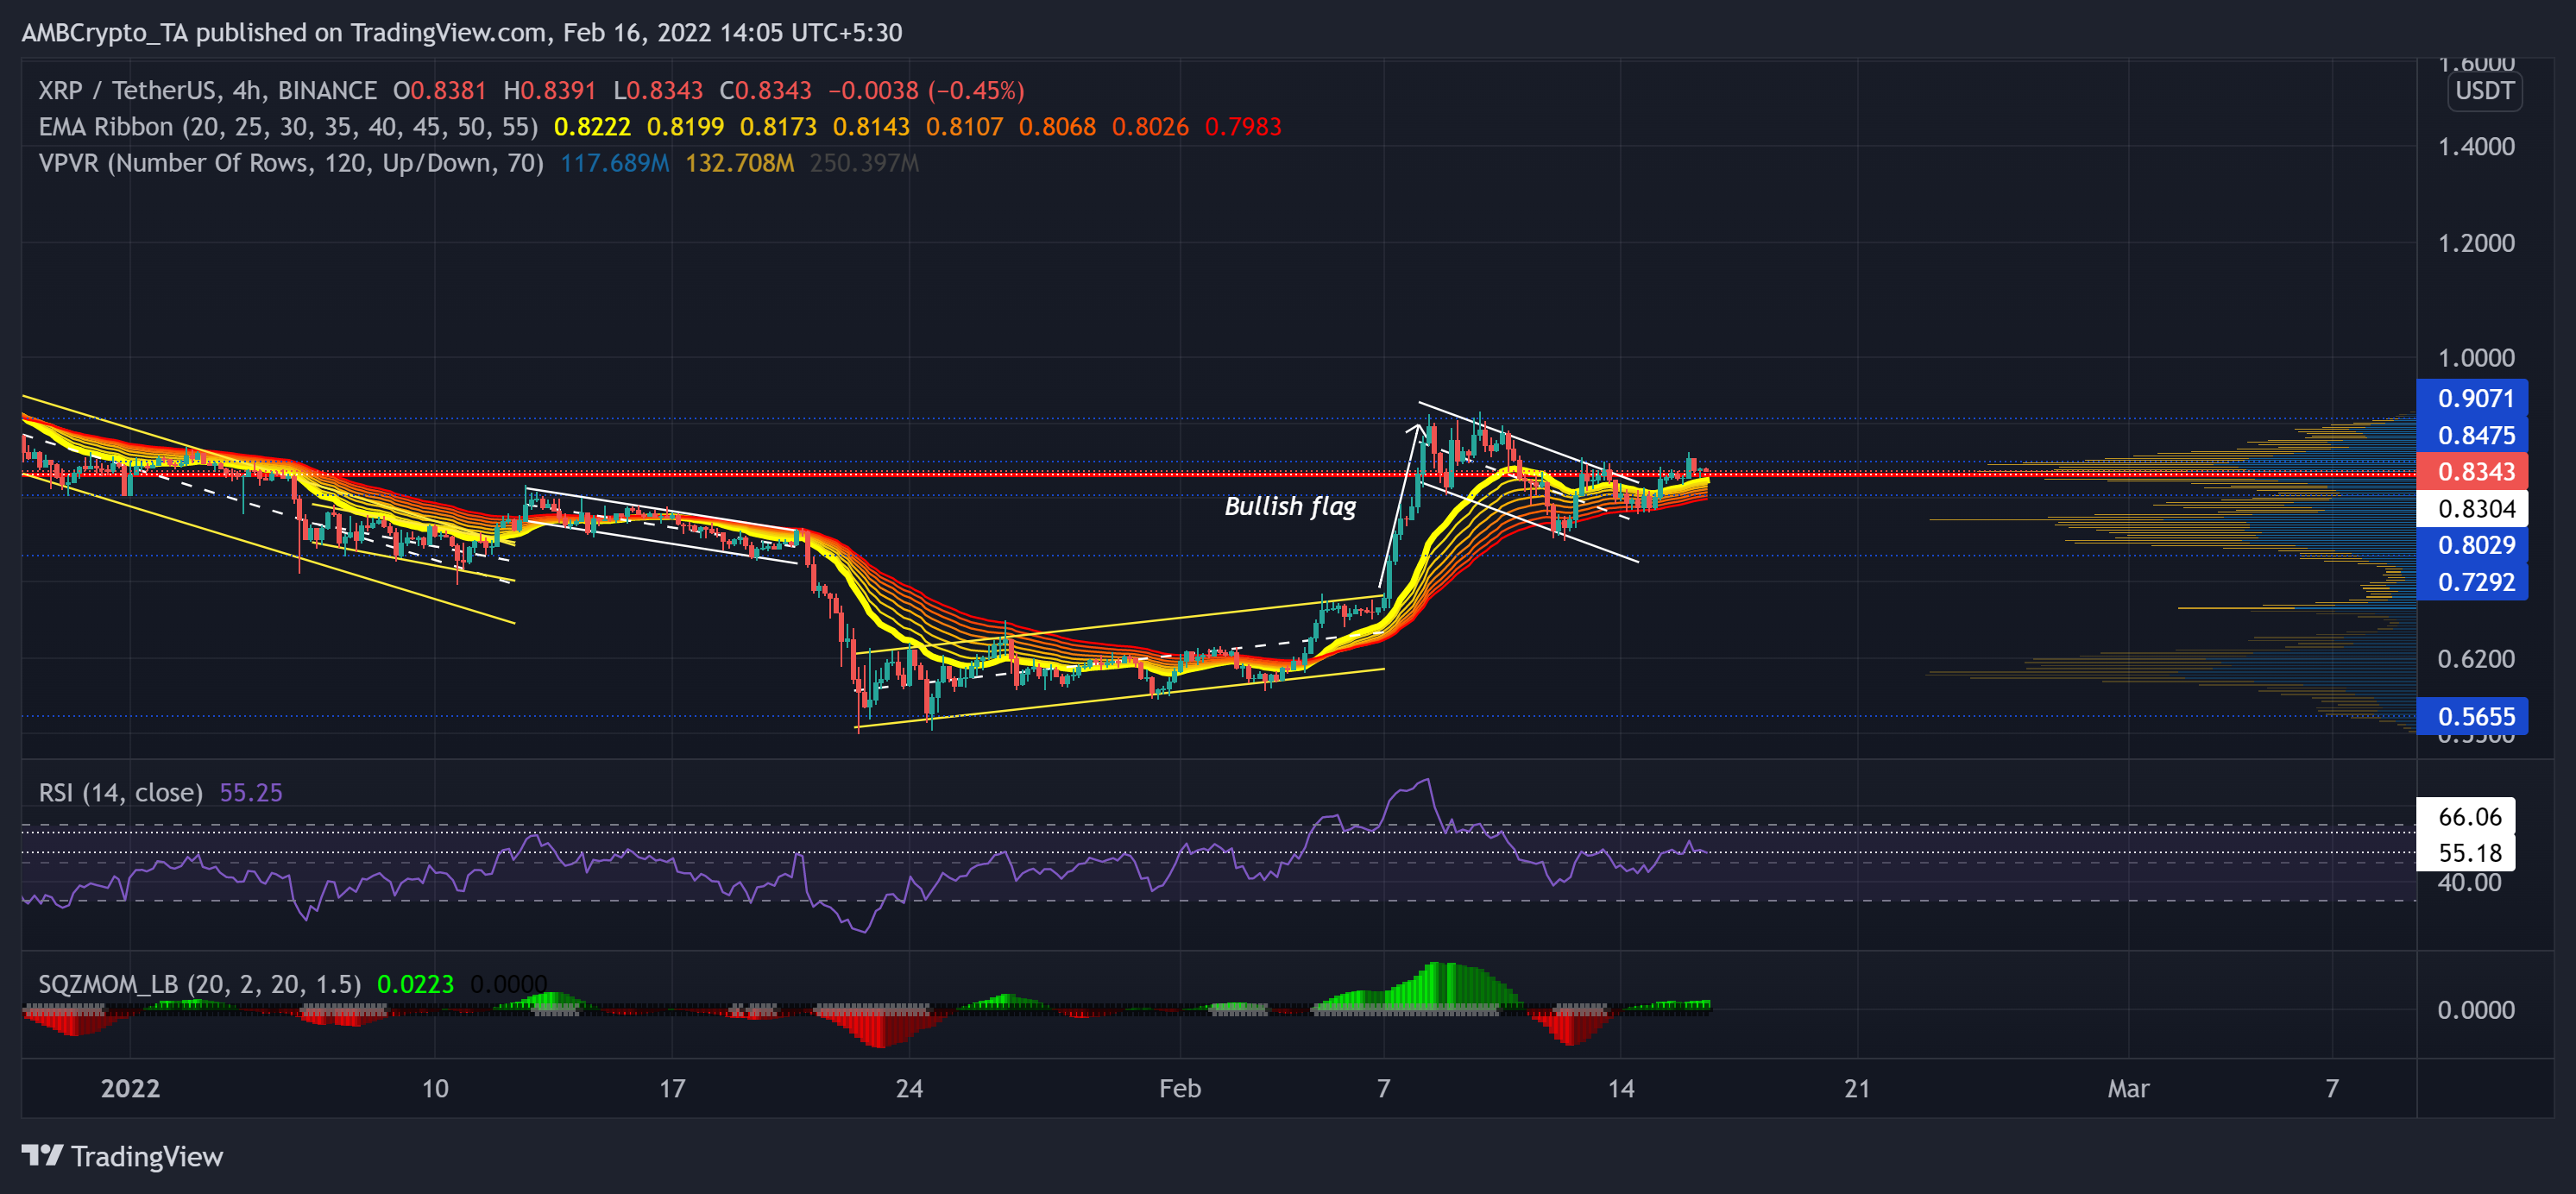Click the 'Bullish flag' chart annotation
The image size is (2576, 1194).
[x=1290, y=507]
